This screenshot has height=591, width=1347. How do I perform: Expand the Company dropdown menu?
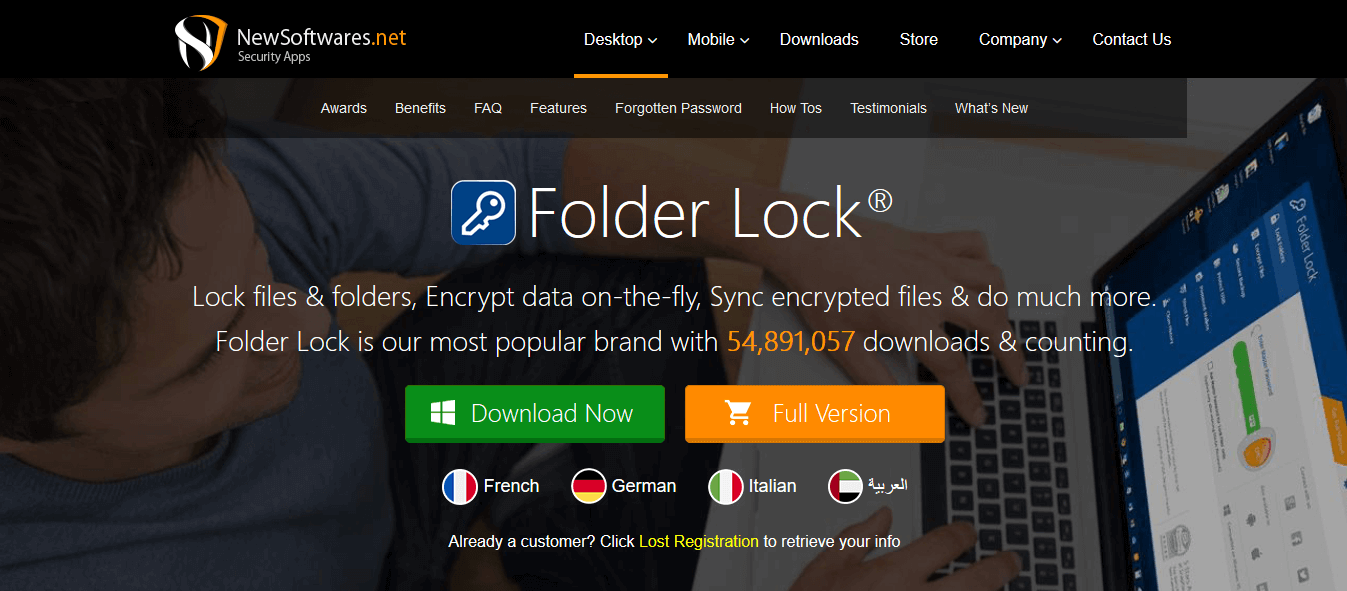coord(1020,40)
